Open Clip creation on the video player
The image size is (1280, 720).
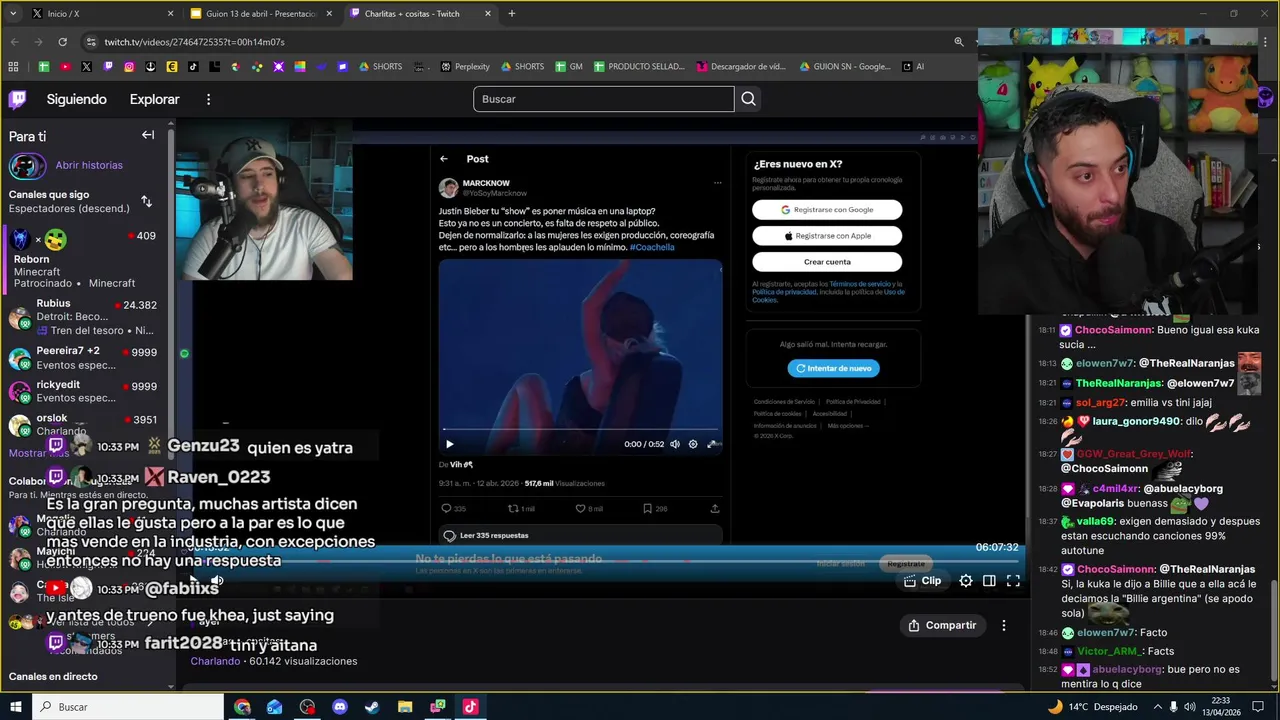point(922,580)
